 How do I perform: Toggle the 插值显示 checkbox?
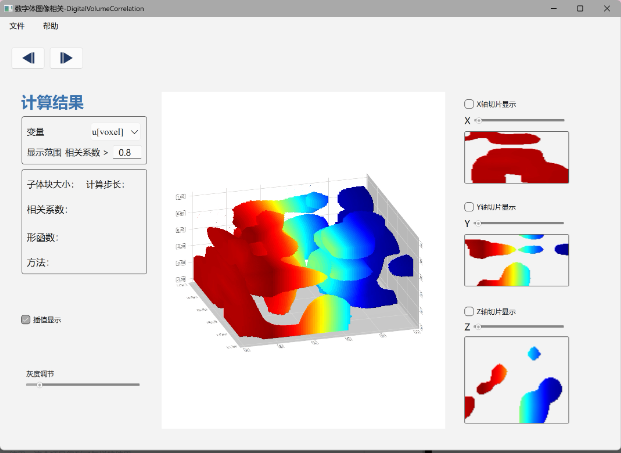[x=26, y=320]
